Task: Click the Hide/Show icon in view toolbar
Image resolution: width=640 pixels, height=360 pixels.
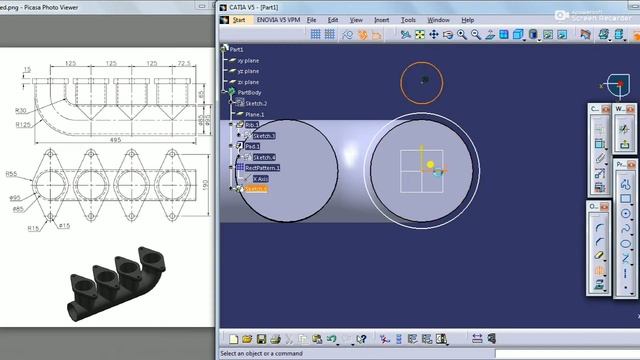Action: pos(548,35)
